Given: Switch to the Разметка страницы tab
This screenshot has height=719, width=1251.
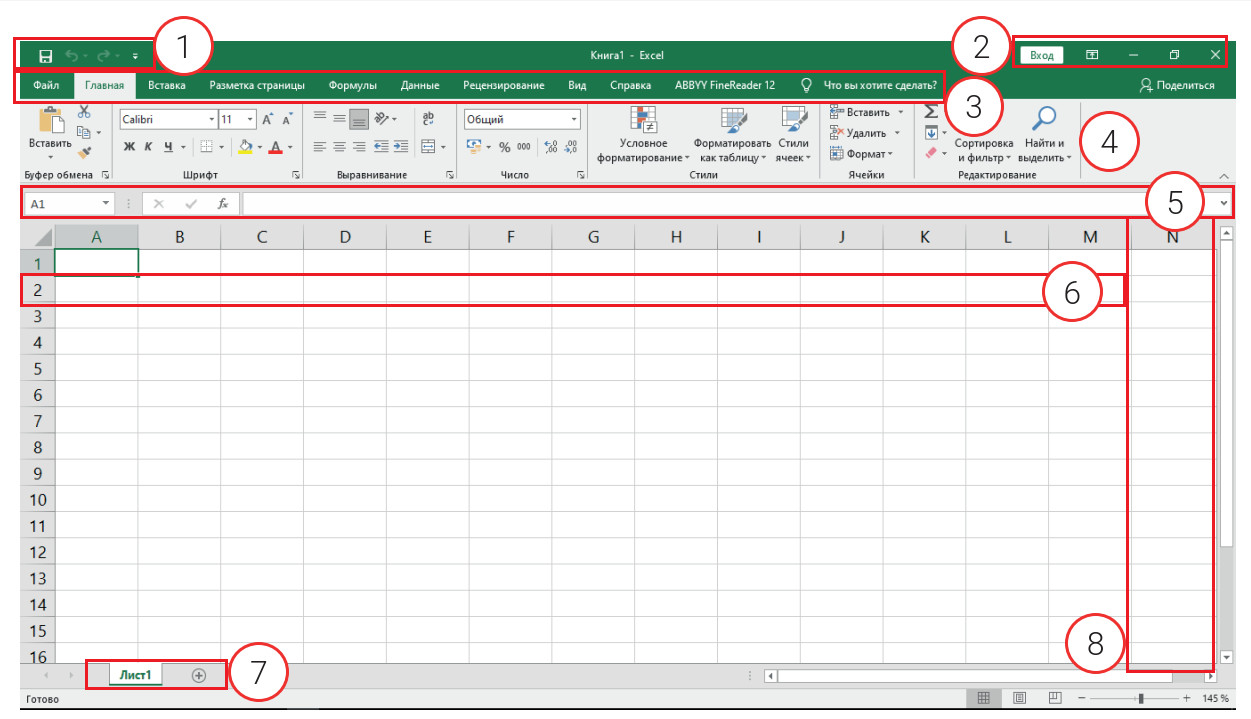Looking at the screenshot, I should [257, 85].
